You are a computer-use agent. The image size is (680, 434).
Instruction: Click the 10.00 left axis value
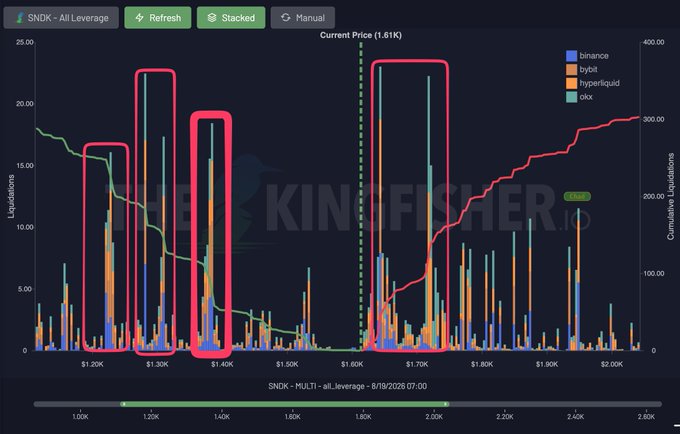pyautogui.click(x=25, y=227)
